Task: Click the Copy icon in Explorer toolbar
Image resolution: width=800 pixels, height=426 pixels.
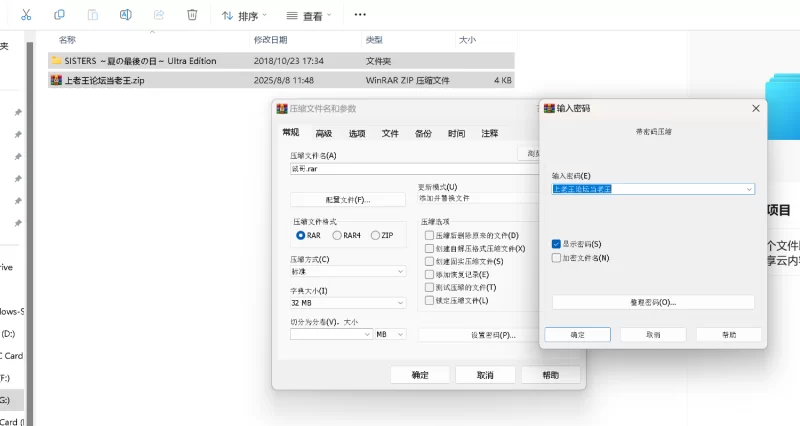Action: click(x=59, y=15)
